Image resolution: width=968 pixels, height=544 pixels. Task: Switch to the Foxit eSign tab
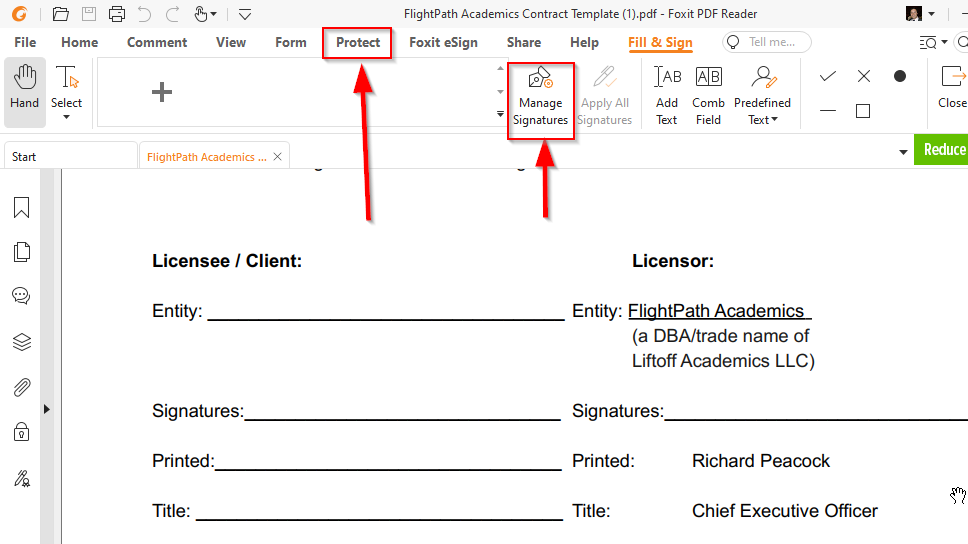click(443, 42)
